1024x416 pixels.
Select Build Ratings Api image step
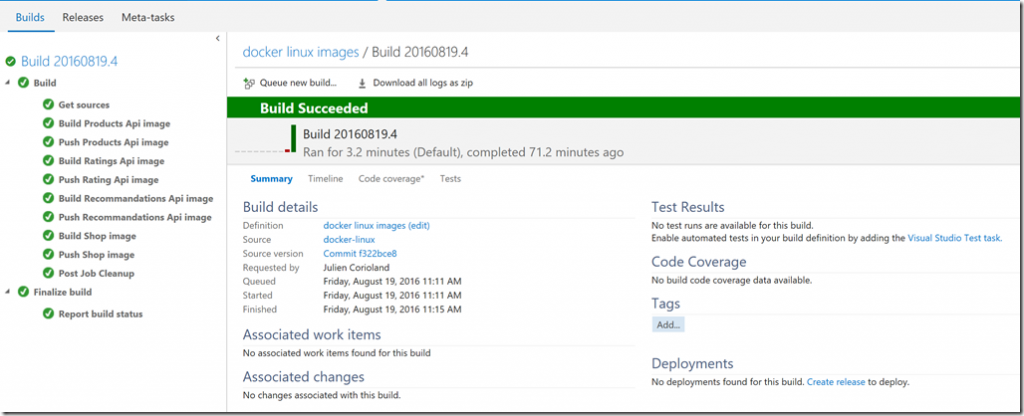[112, 161]
